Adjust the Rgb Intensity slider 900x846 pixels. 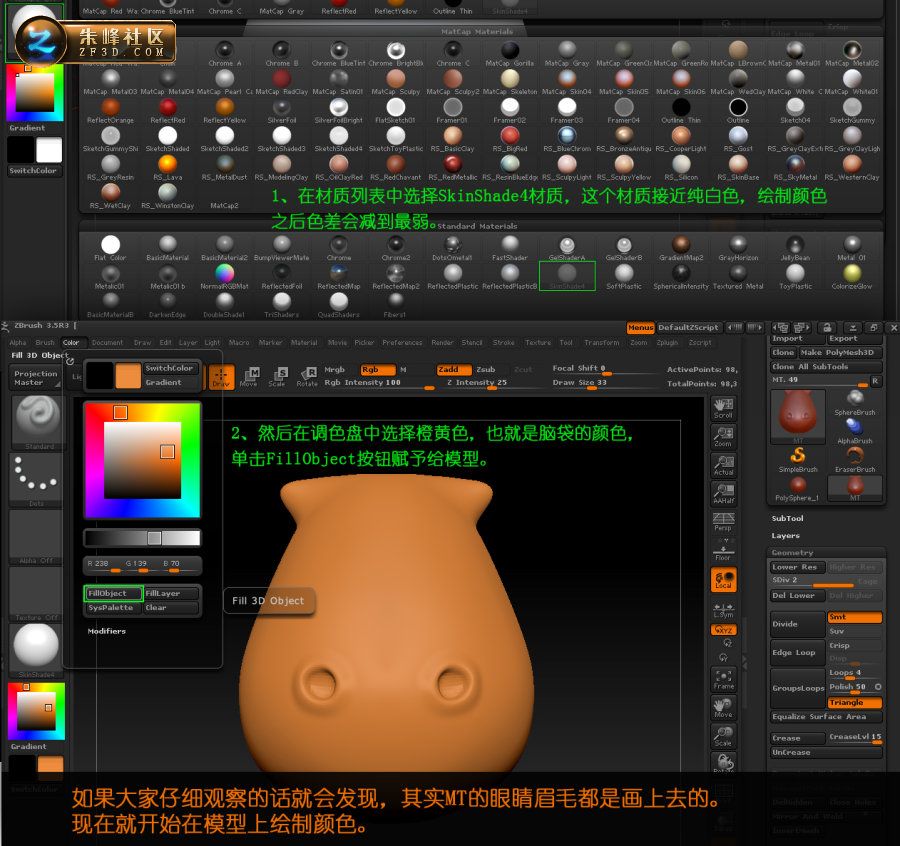coord(379,384)
